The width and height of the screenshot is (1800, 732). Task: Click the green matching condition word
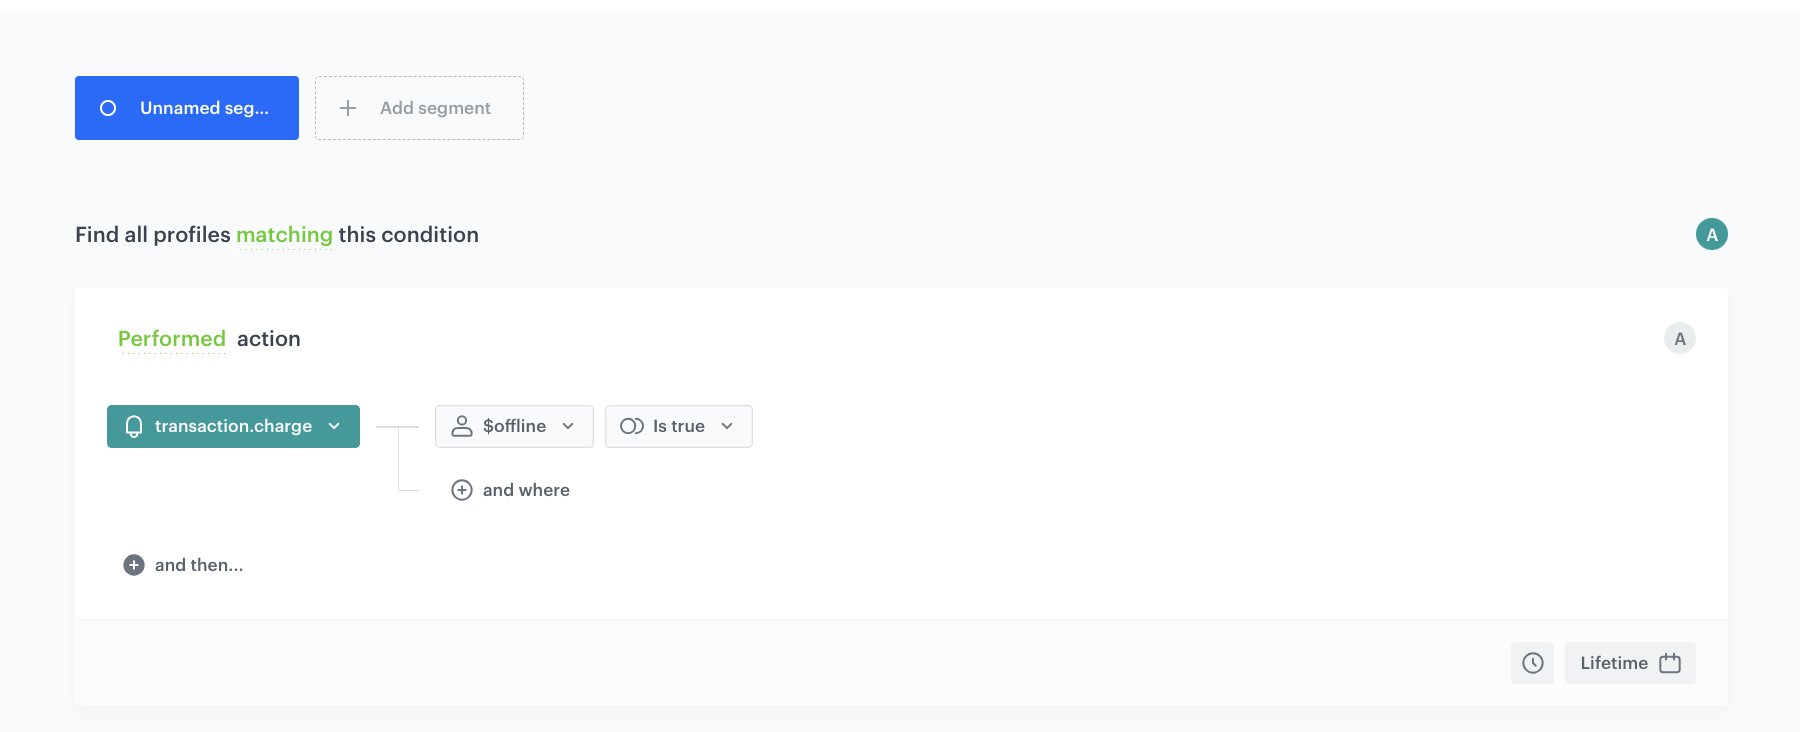click(x=284, y=235)
